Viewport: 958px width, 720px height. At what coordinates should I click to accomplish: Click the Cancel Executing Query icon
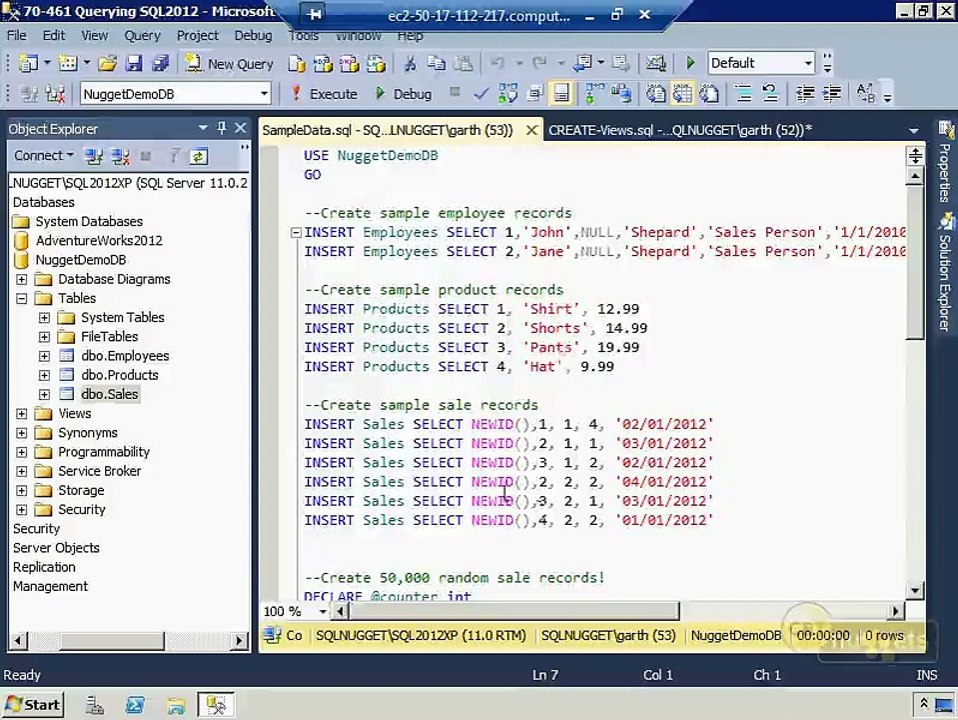(x=454, y=93)
